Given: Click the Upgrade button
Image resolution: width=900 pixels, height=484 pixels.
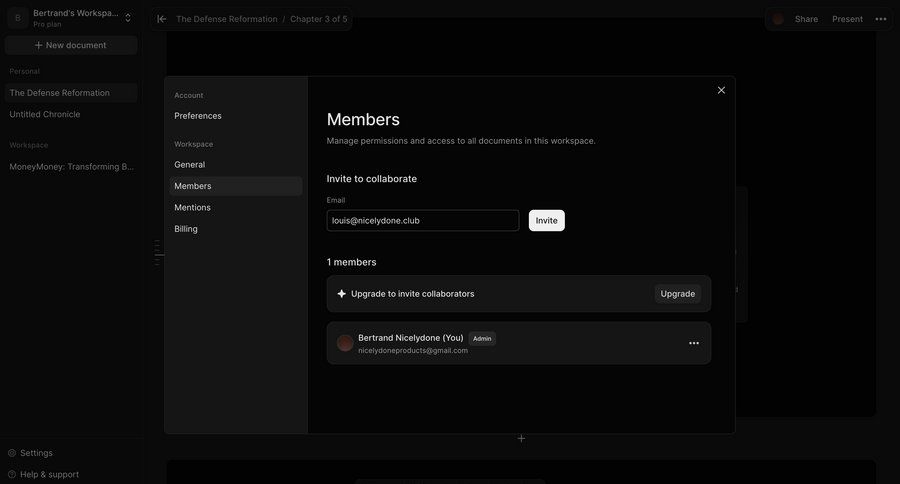Looking at the screenshot, I should coord(677,293).
